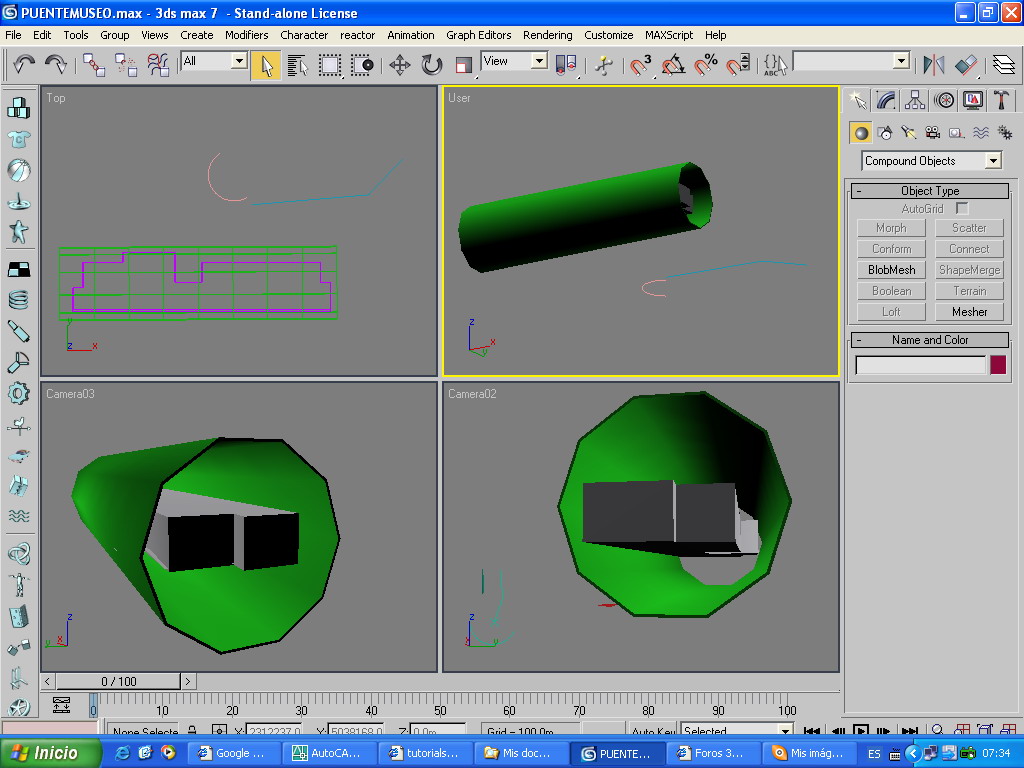
Task: Click Named Selection Sets edit icon
Action: pos(775,65)
